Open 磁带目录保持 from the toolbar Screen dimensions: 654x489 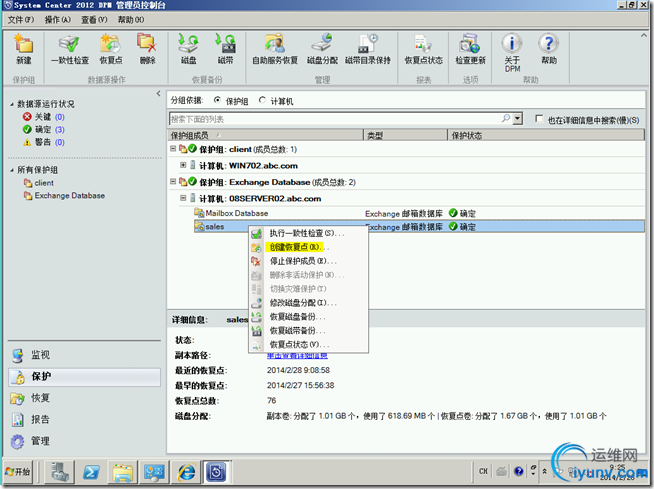(x=367, y=49)
